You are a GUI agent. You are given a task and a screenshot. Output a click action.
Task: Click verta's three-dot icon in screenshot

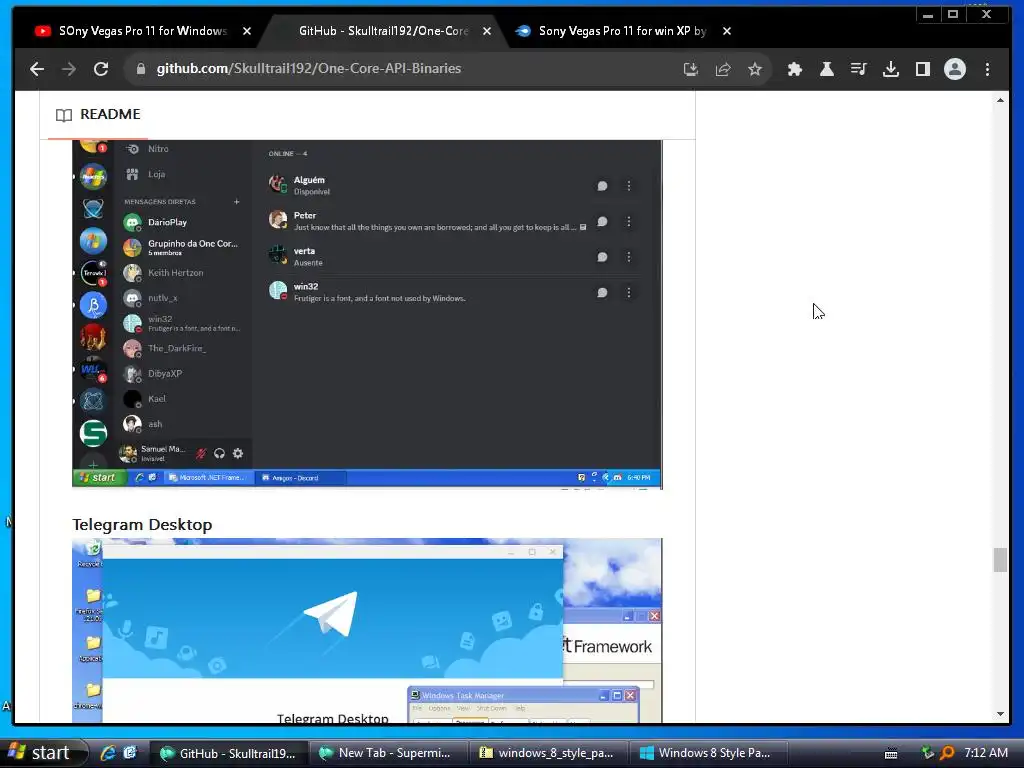pos(629,257)
